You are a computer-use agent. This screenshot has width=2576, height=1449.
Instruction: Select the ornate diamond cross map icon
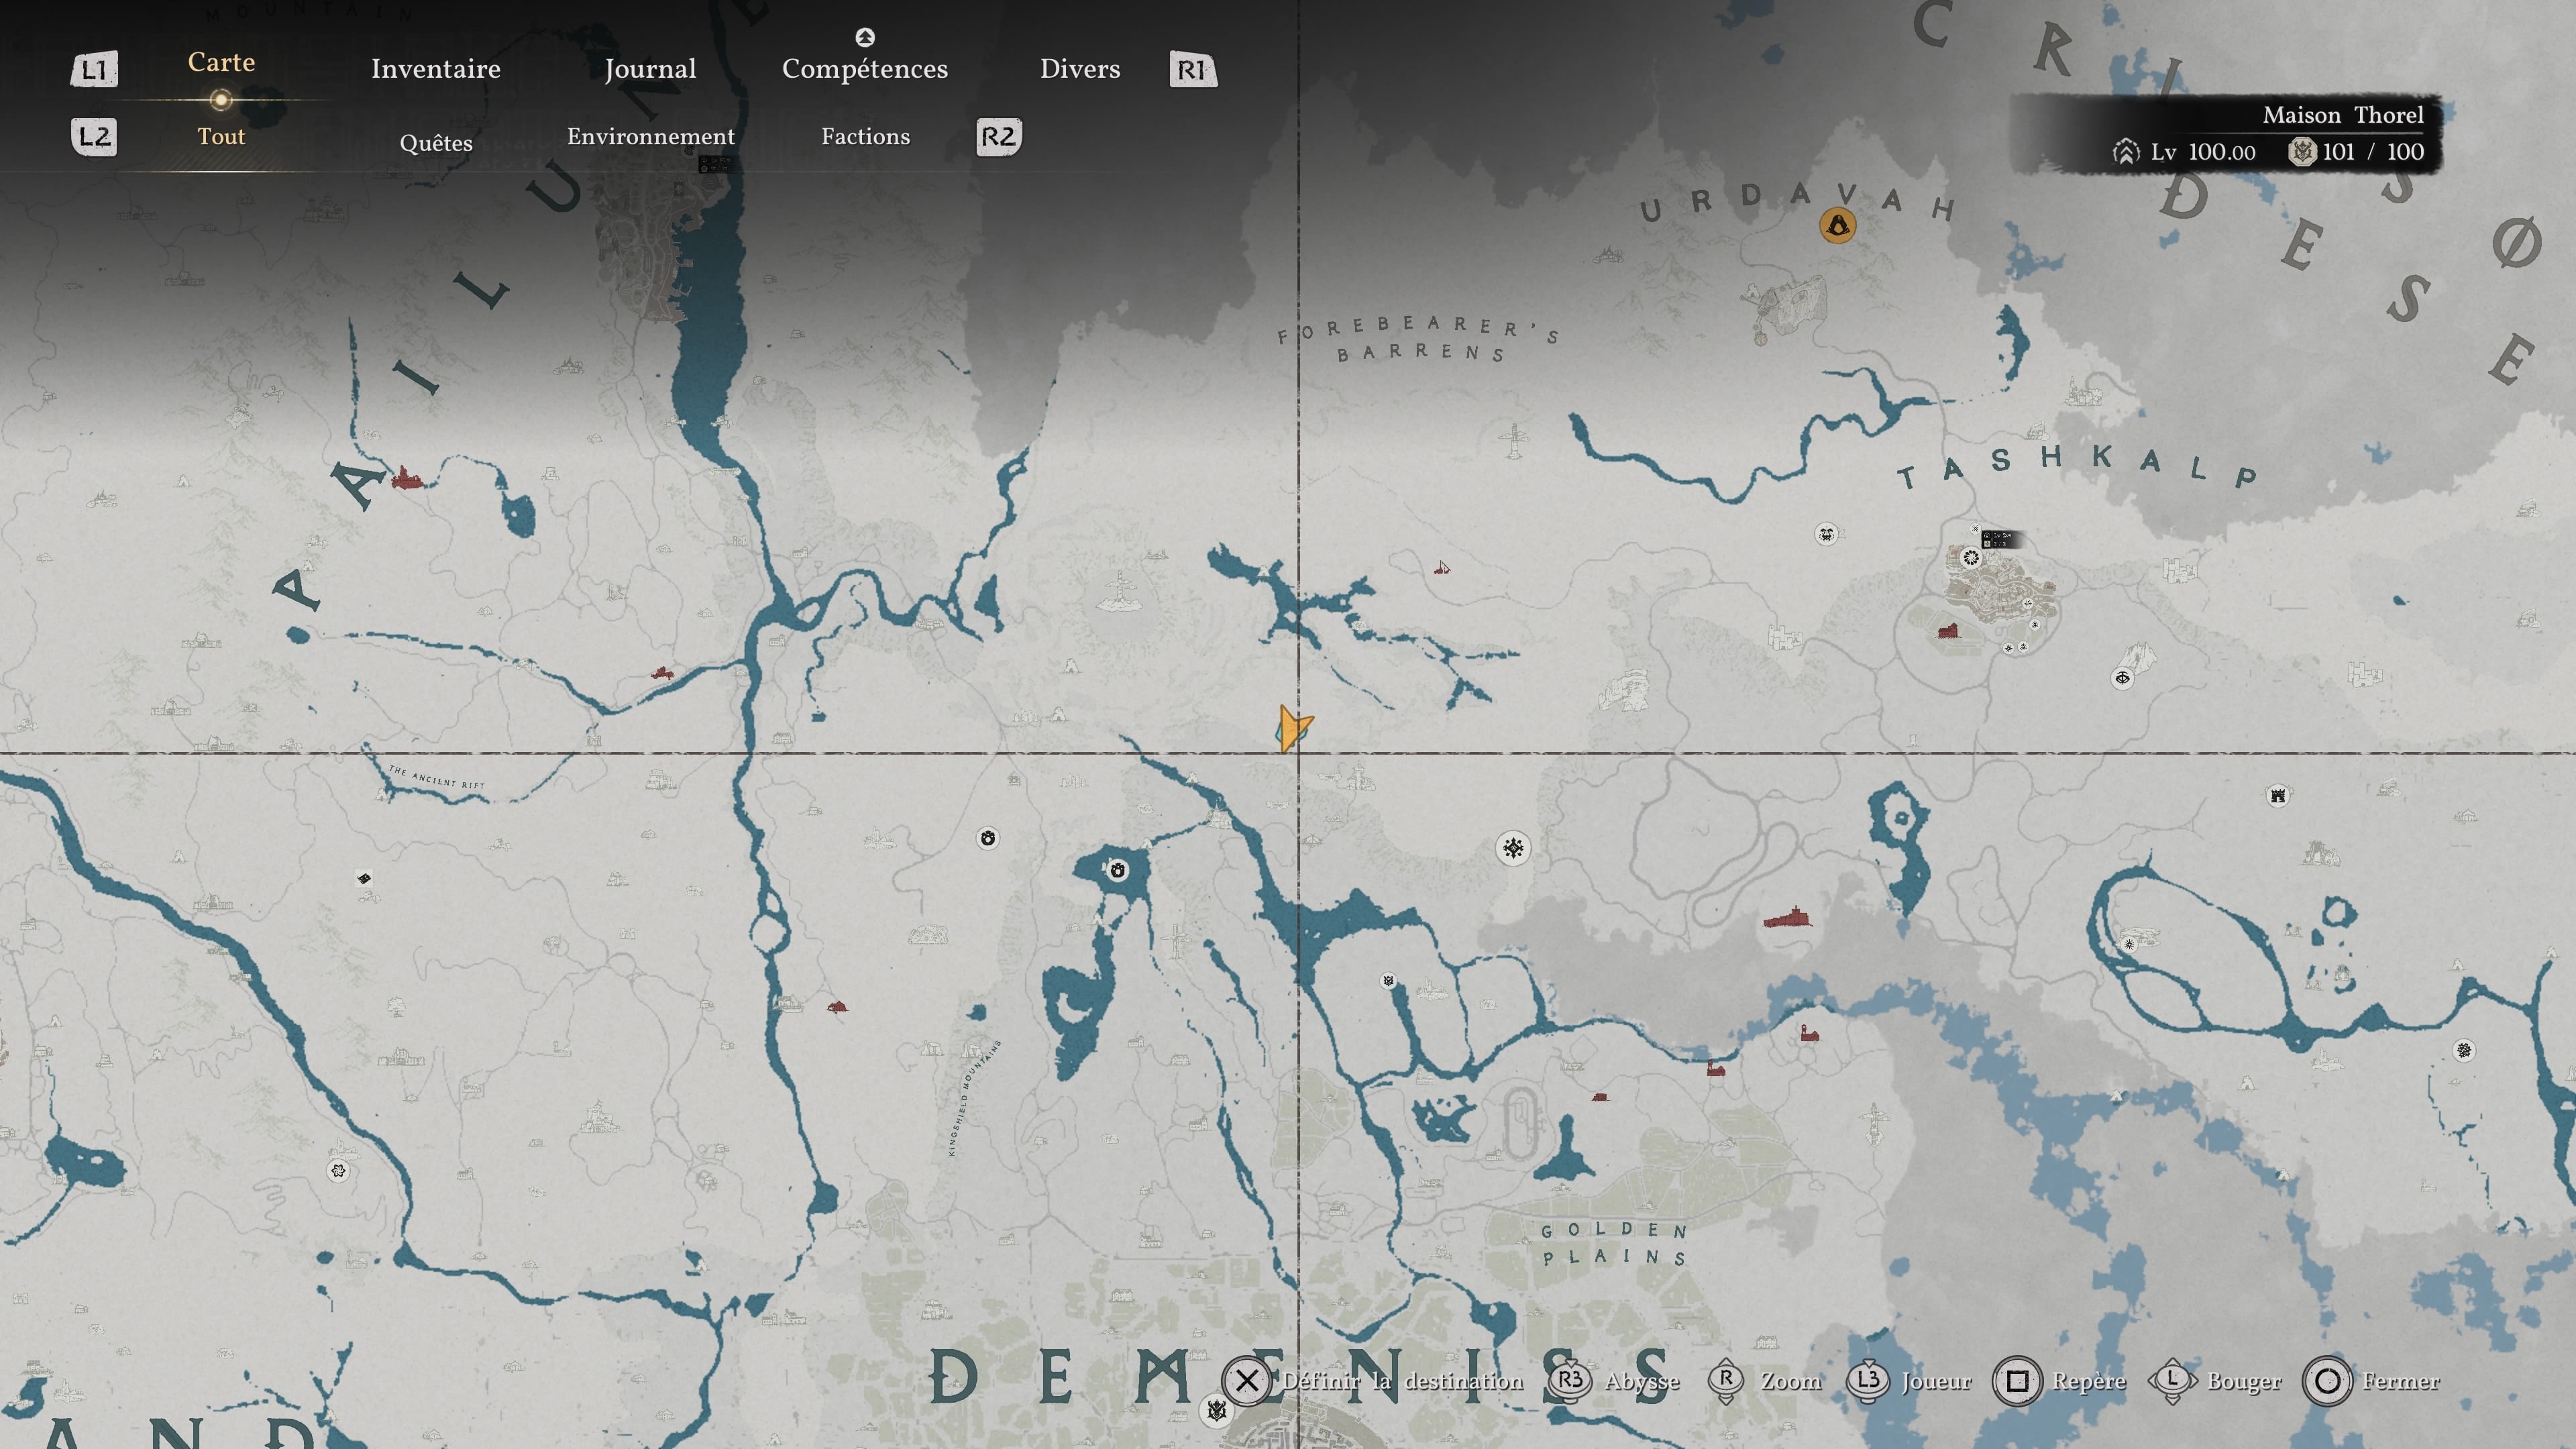1513,848
